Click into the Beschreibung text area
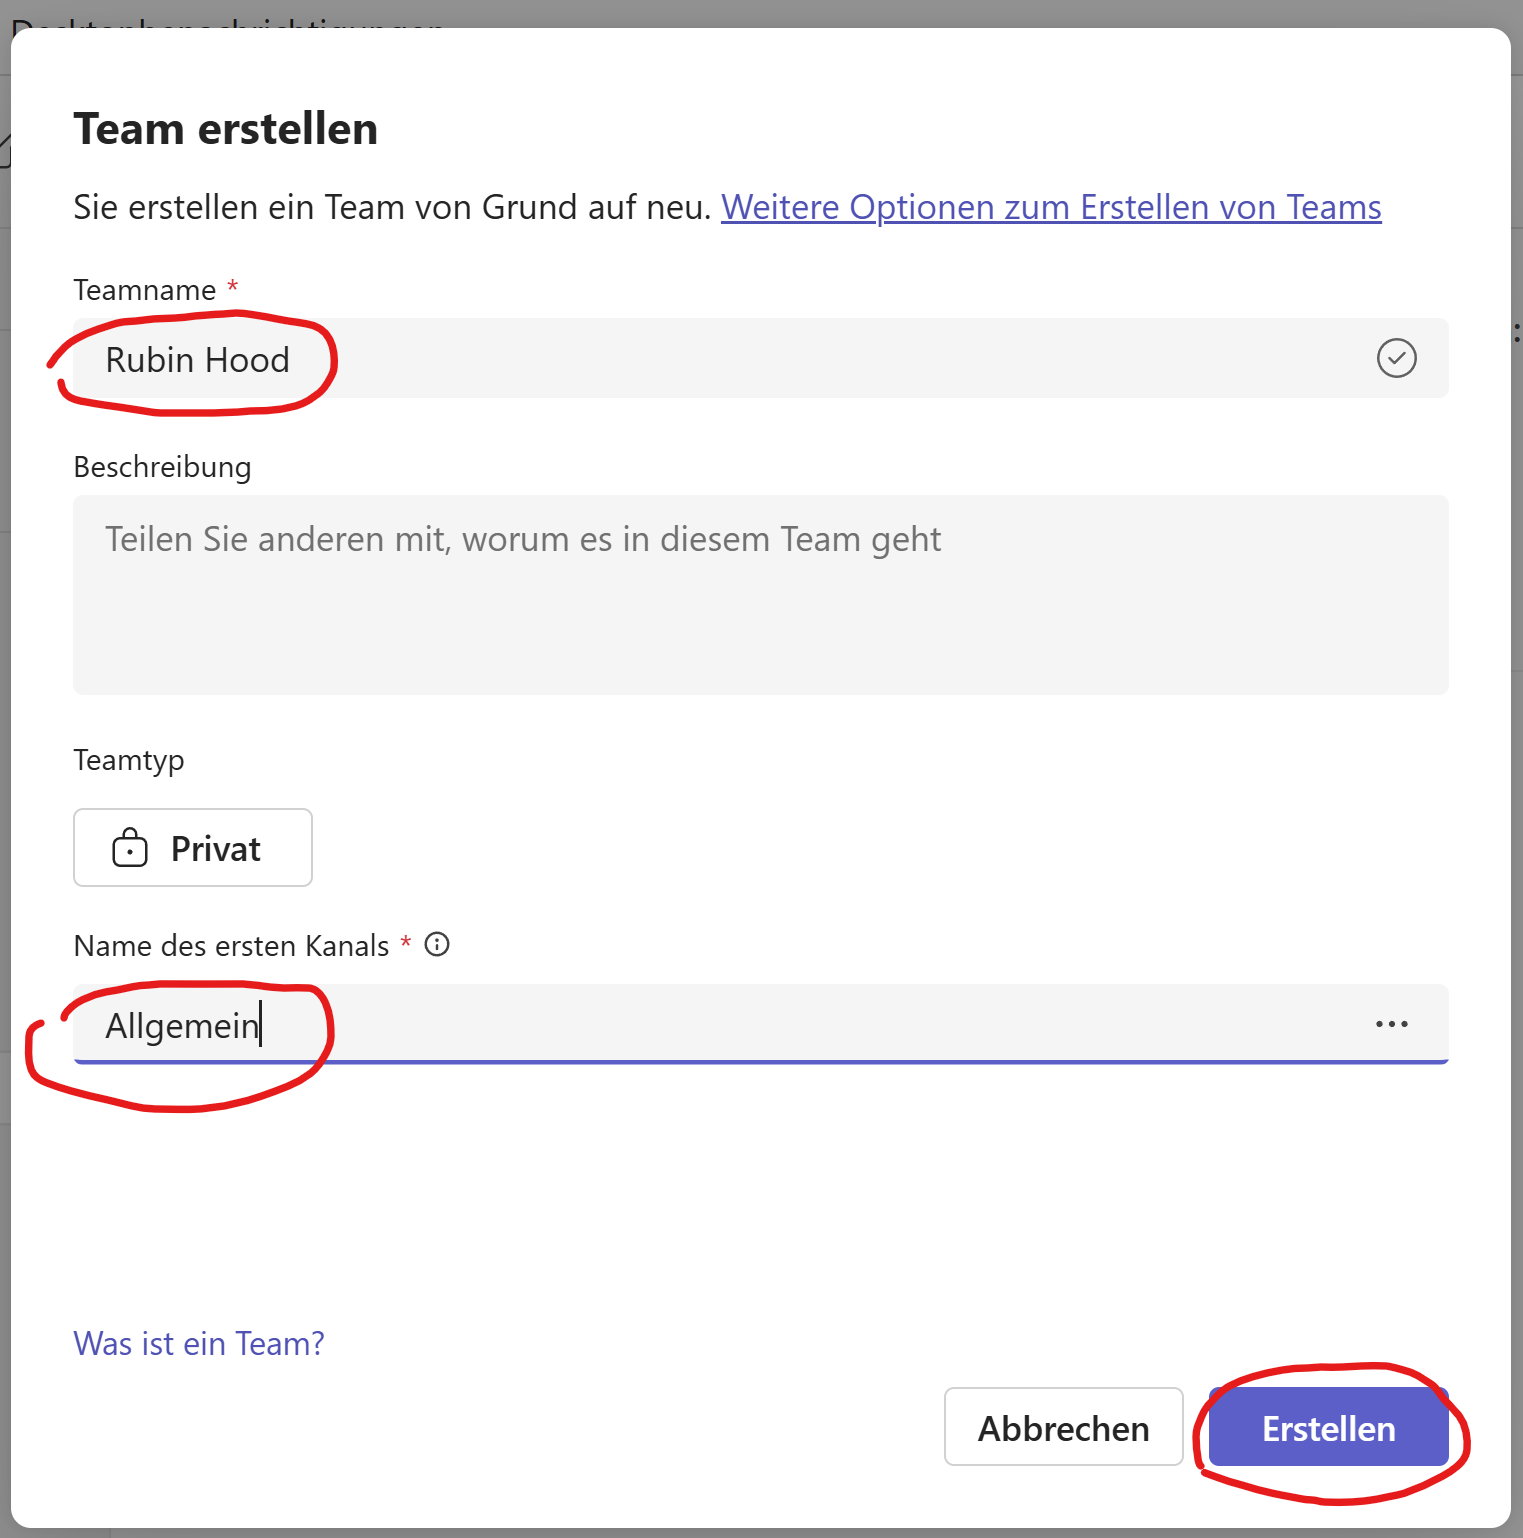This screenshot has width=1523, height=1538. click(760, 594)
